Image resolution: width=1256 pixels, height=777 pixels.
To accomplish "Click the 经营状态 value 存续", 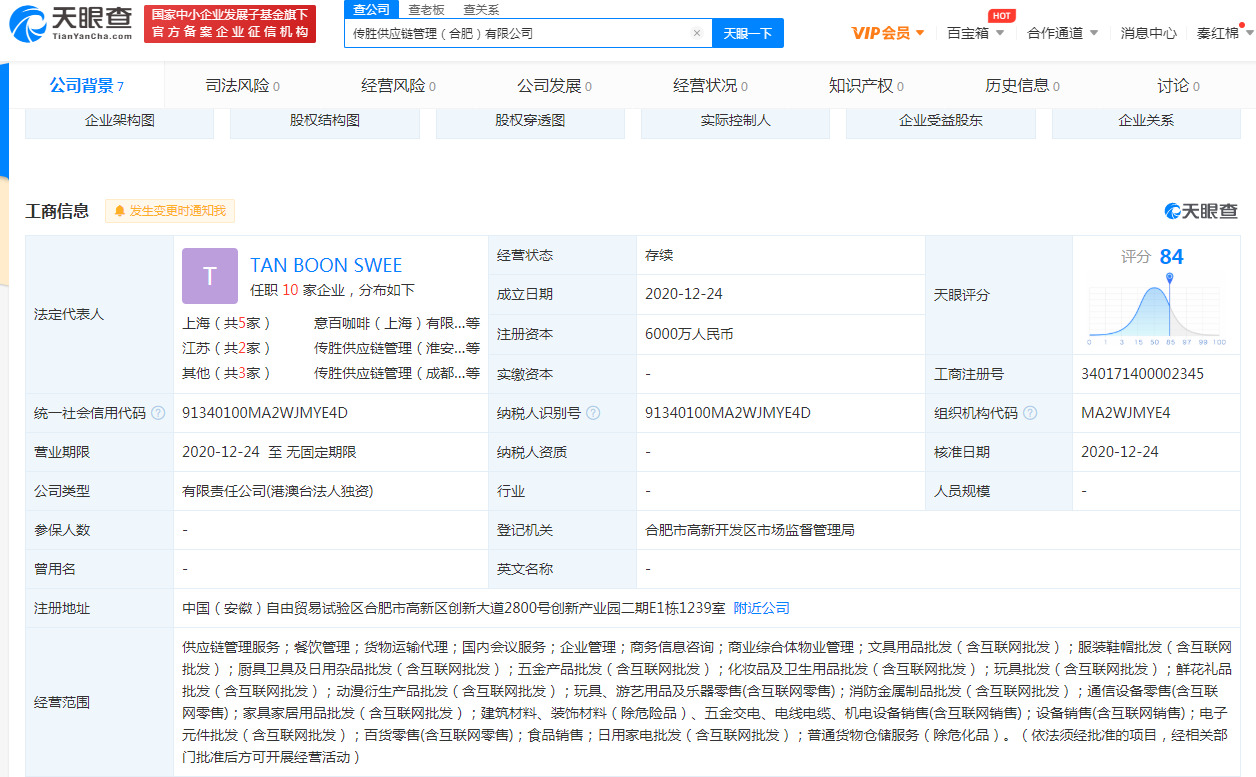I will point(659,255).
